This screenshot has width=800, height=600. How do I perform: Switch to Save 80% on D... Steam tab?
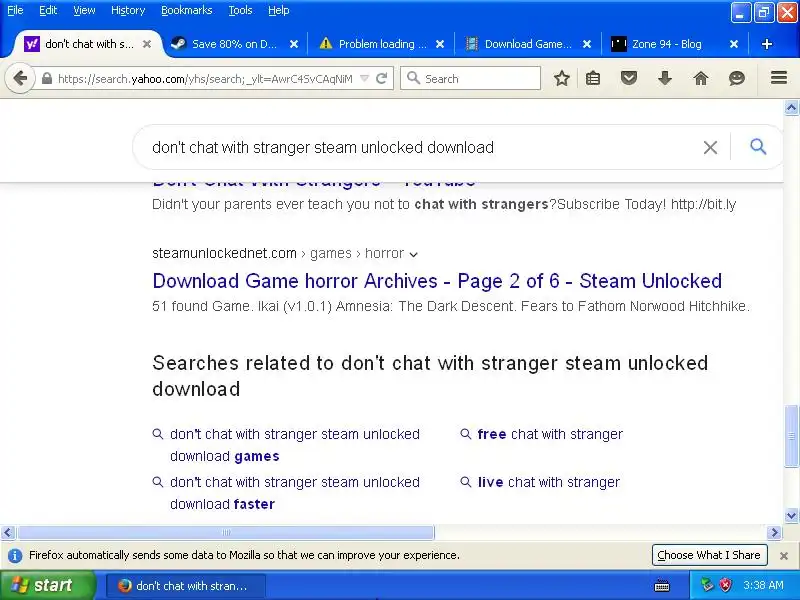tap(235, 44)
